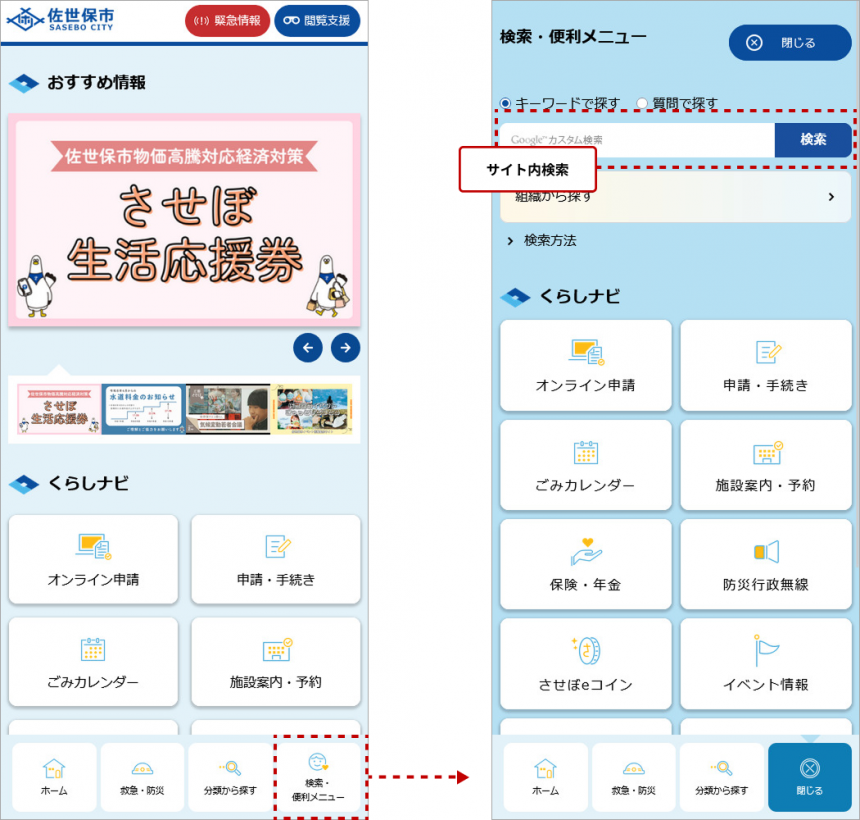Open the 検索・便利メニュー bottom tab

[318, 777]
